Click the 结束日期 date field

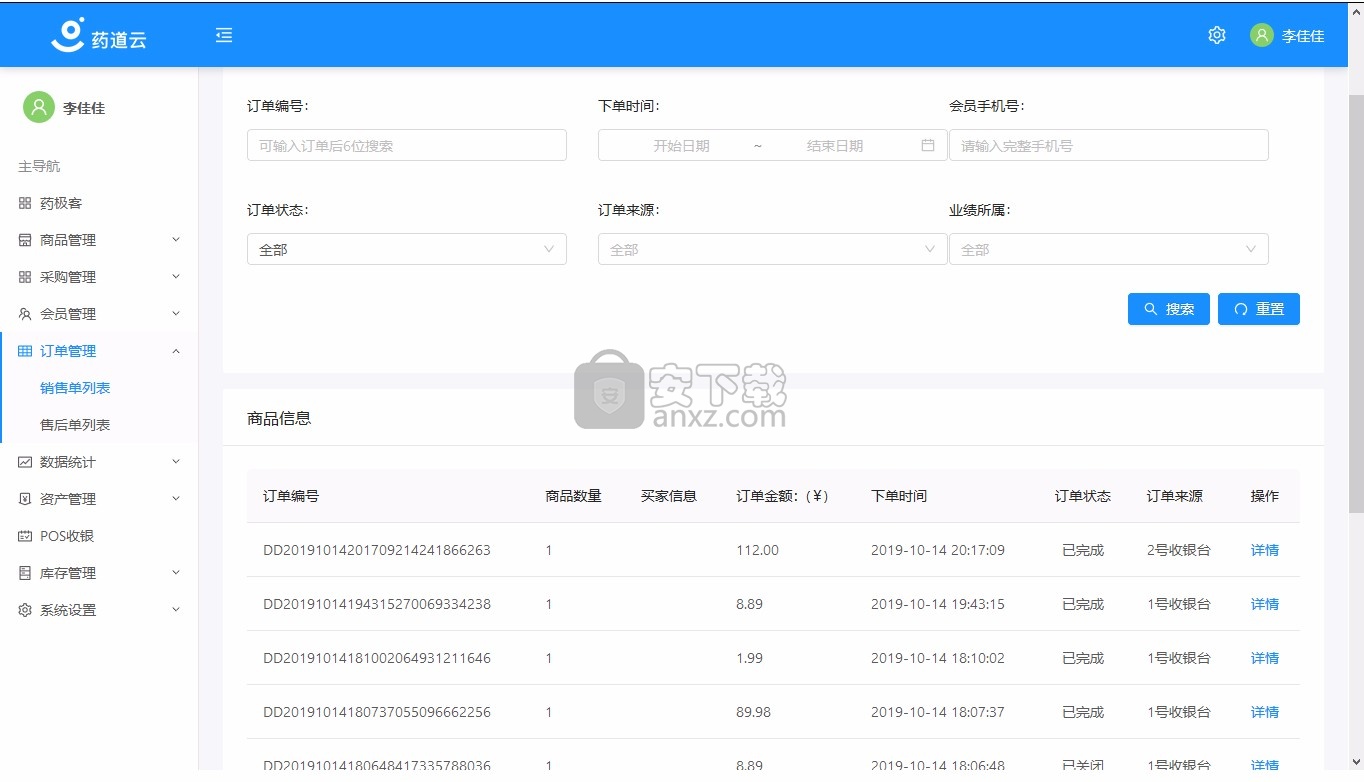click(835, 145)
